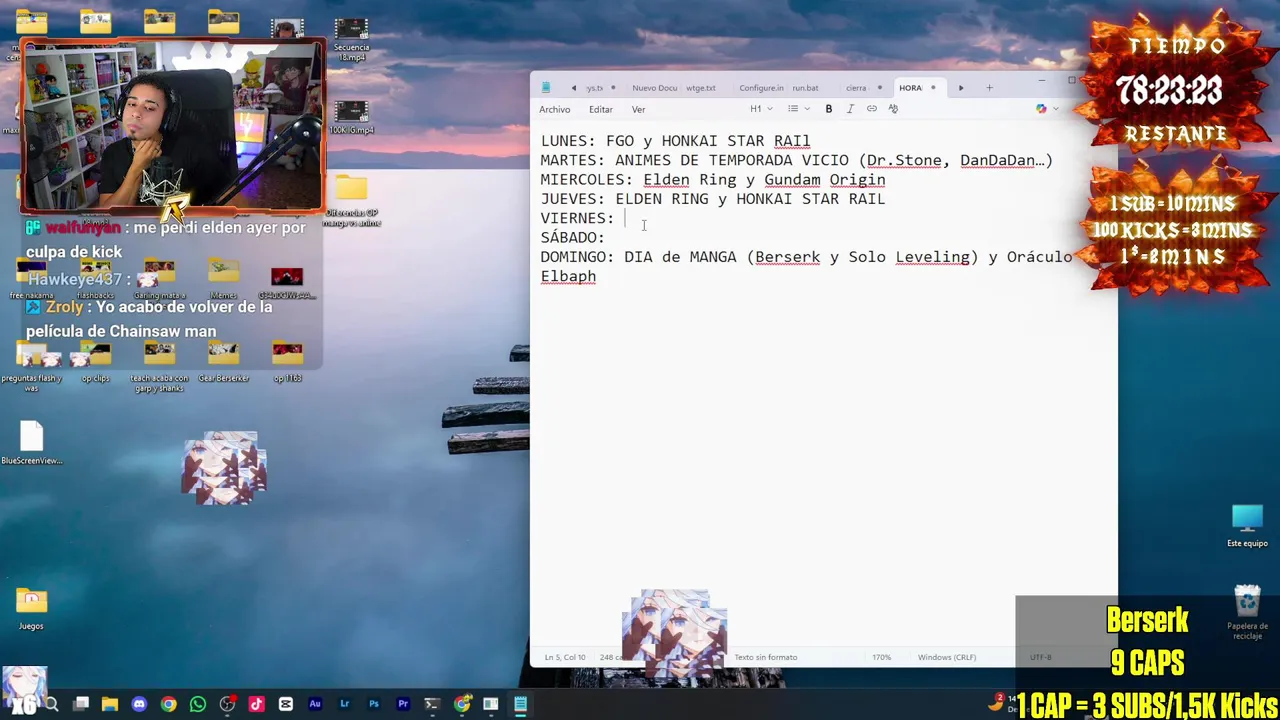
Task: Switch to the Nuevo Docu tab
Action: click(x=654, y=88)
